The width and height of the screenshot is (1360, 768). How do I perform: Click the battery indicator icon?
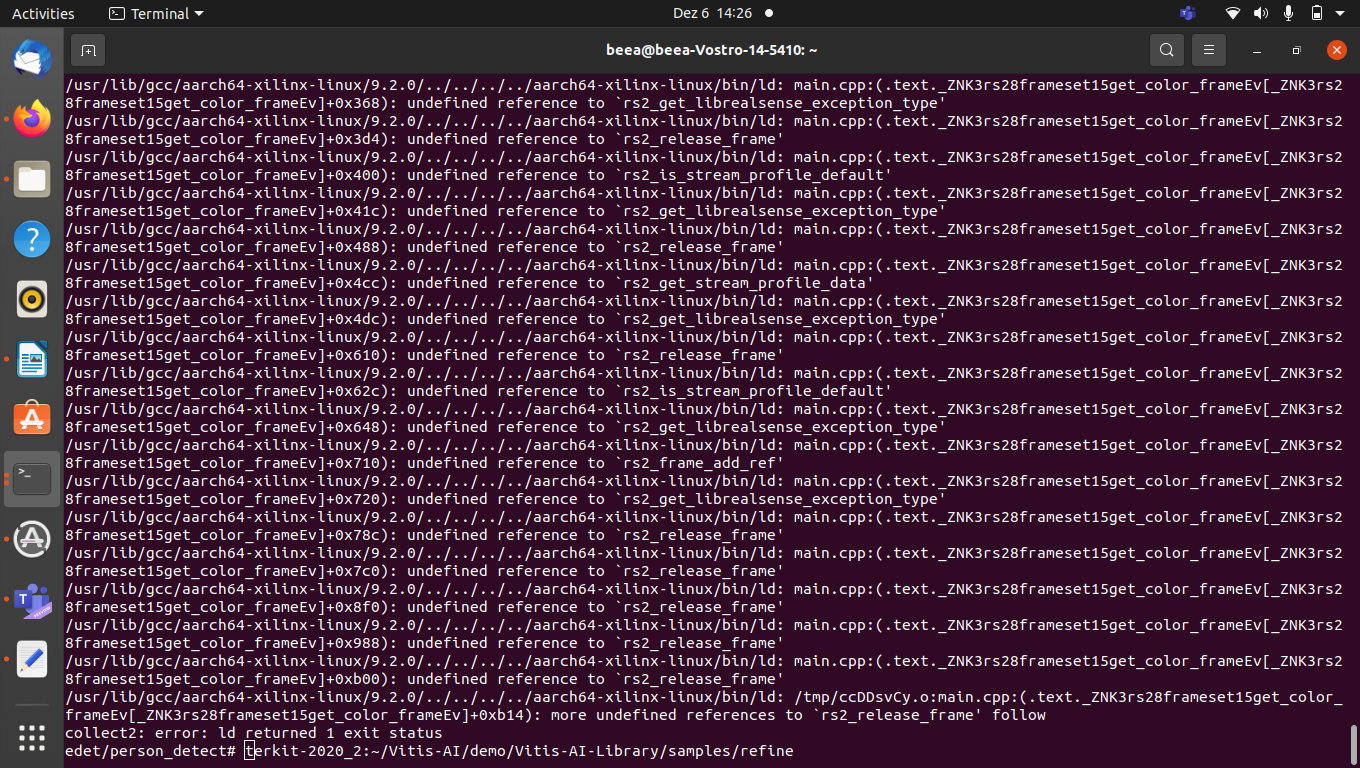tap(1314, 13)
